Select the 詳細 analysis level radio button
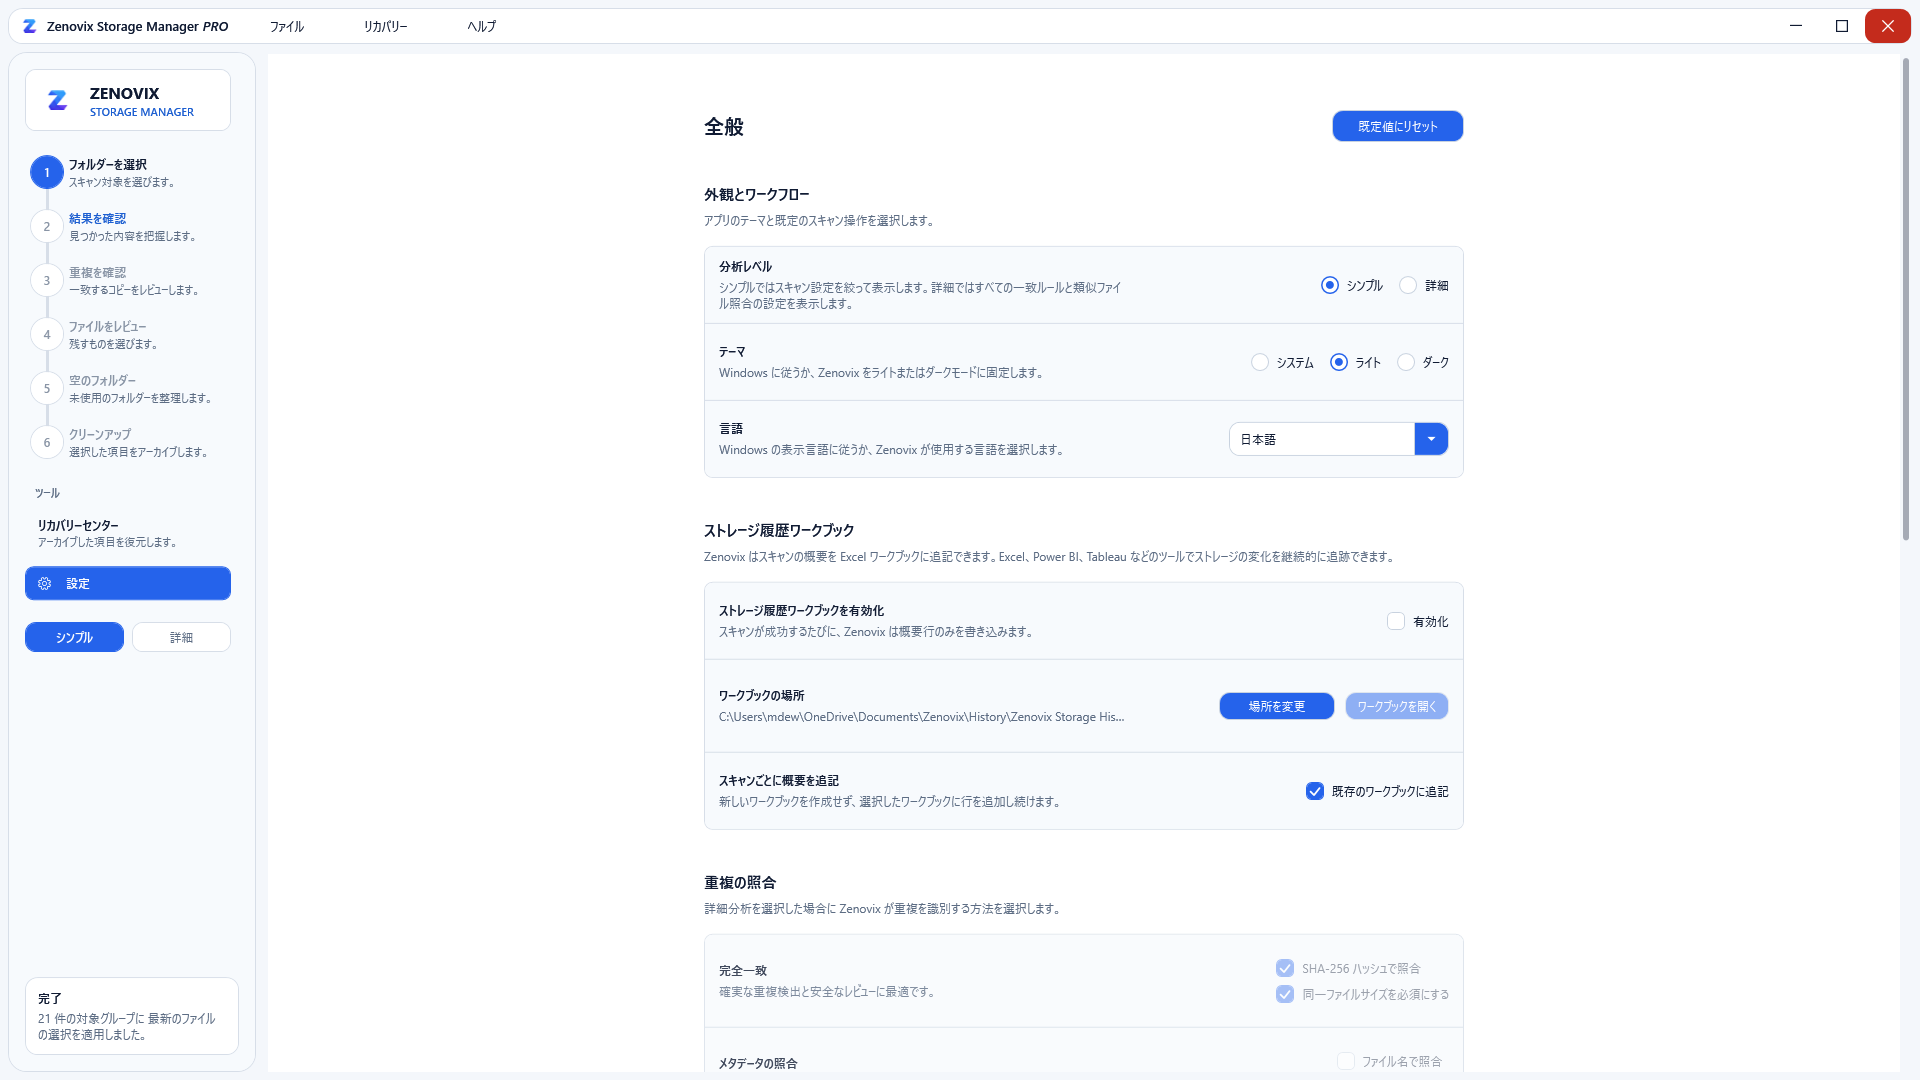The height and width of the screenshot is (1080, 1920). point(1408,286)
